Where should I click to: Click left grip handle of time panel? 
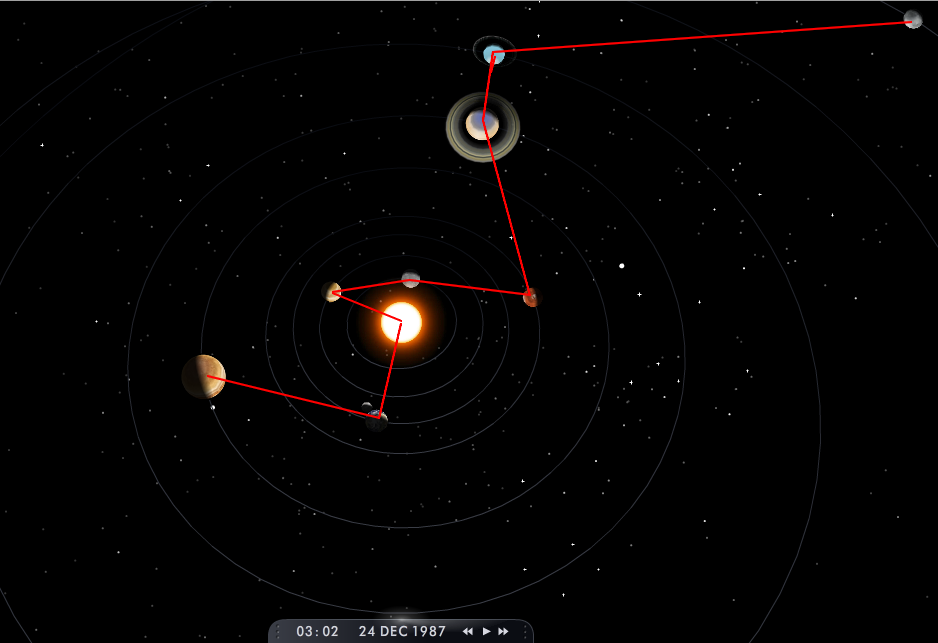coord(278,632)
